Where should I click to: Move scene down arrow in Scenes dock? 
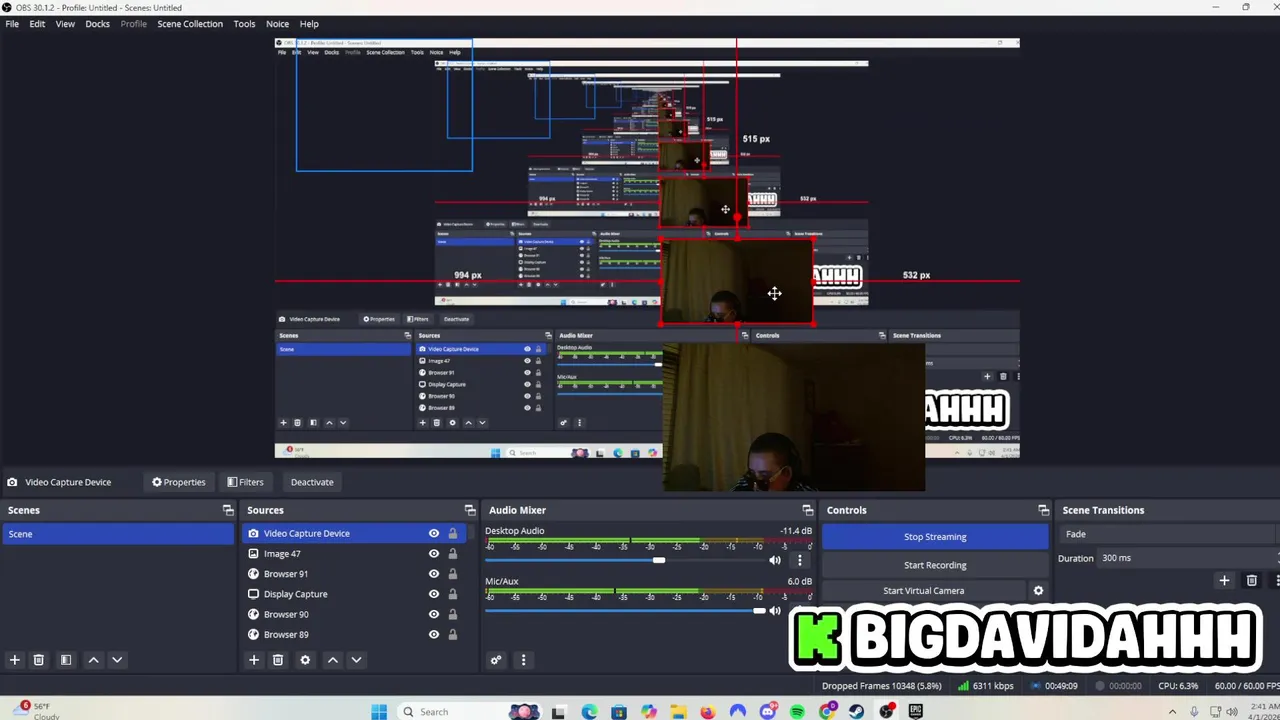click(x=117, y=660)
